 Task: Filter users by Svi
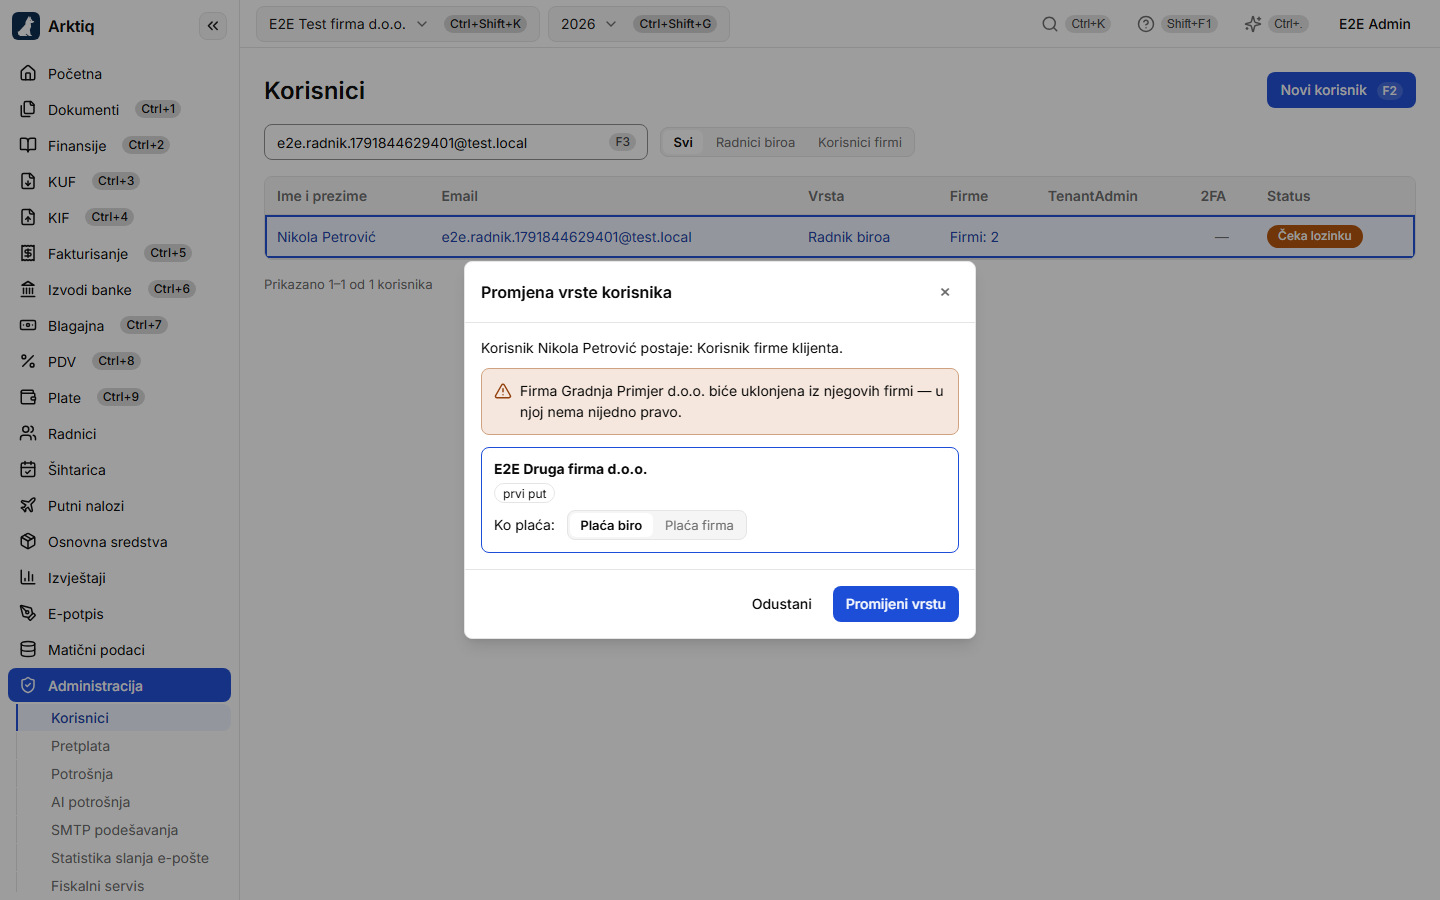coord(683,142)
